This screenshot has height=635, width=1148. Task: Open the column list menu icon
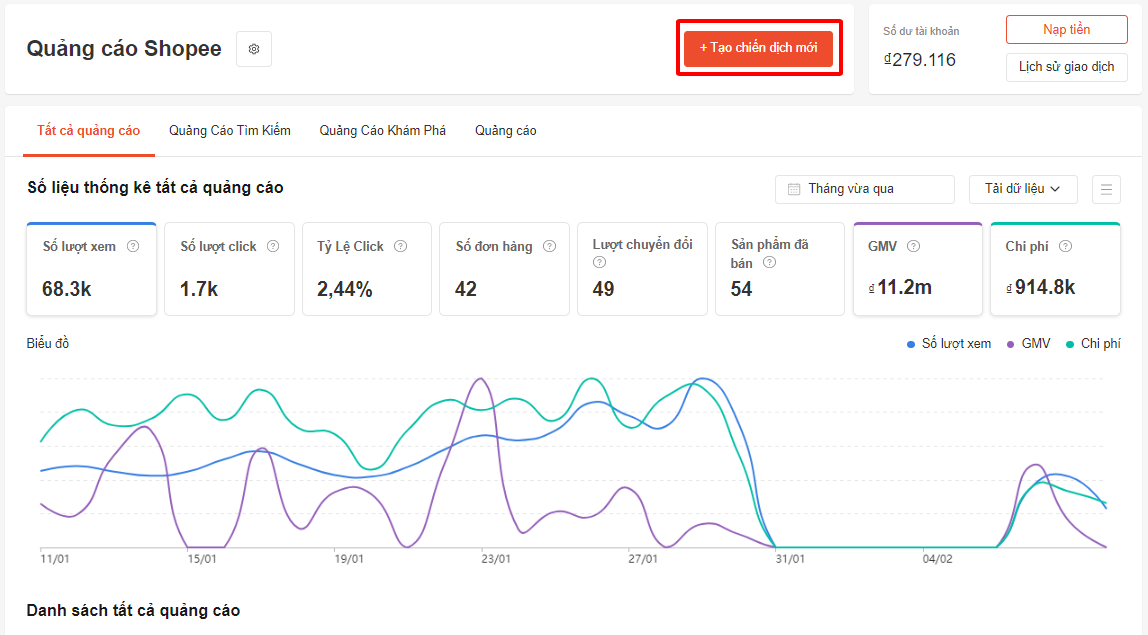click(1106, 189)
